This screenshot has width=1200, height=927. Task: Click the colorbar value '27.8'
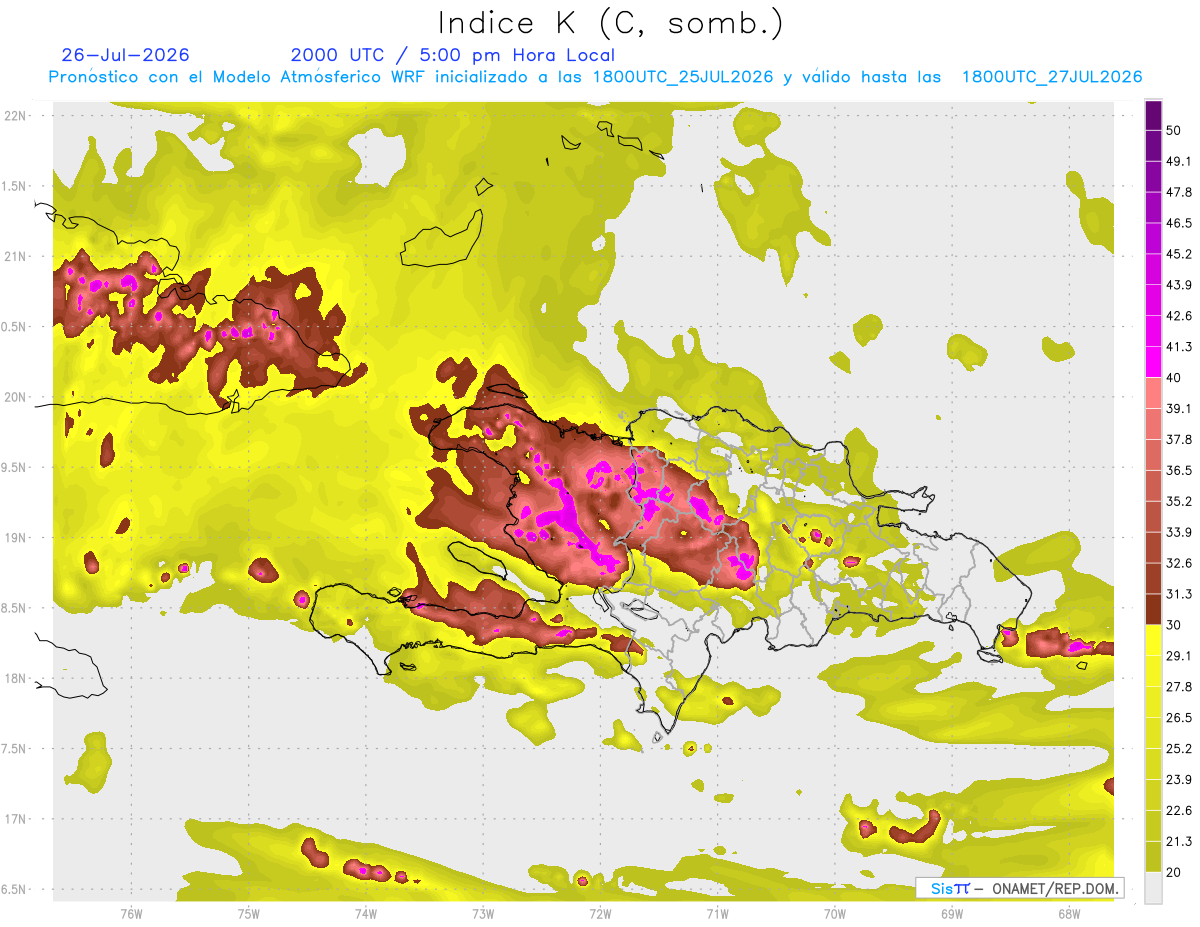[1179, 687]
